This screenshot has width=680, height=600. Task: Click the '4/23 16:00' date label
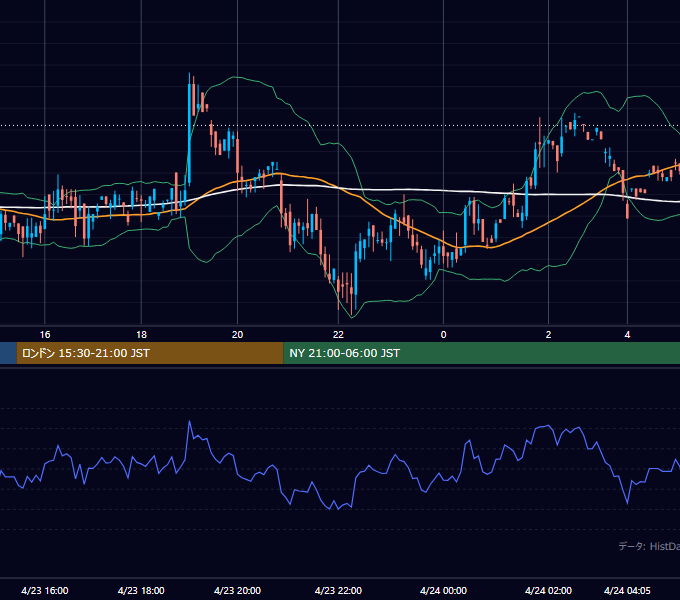(x=45, y=590)
